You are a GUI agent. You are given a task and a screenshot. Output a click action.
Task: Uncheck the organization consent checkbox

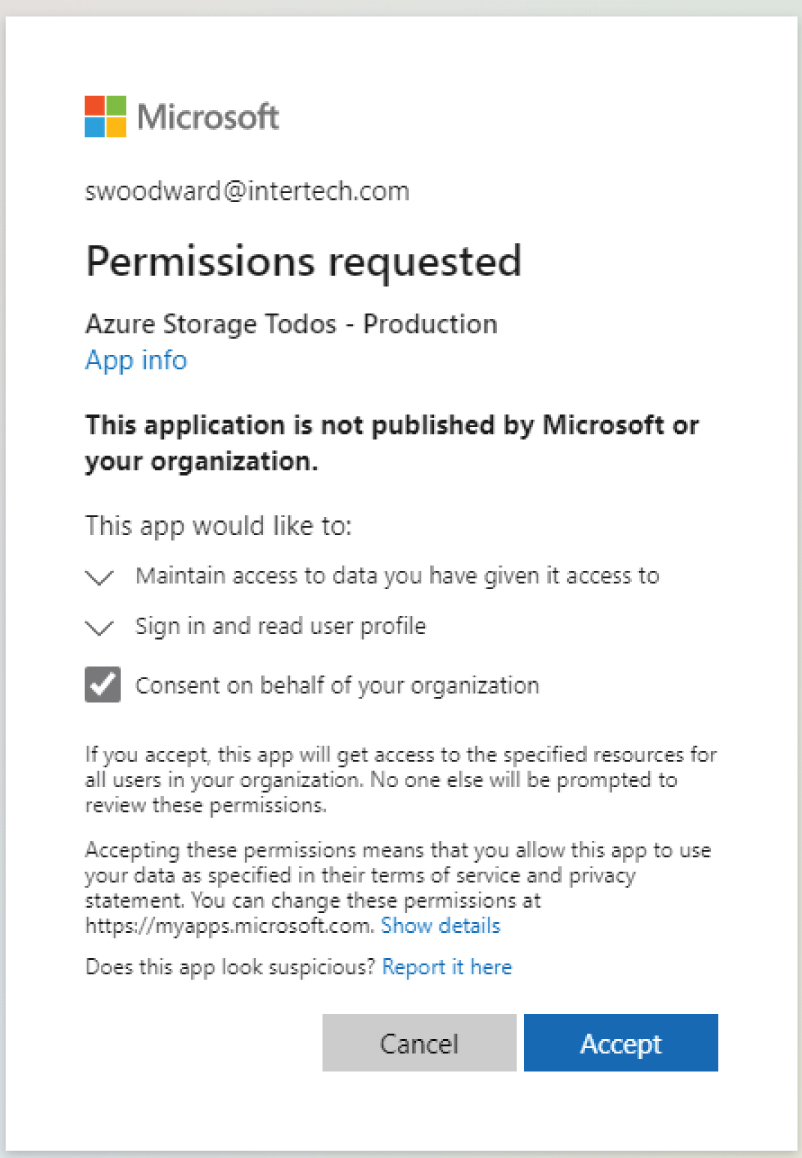(103, 686)
